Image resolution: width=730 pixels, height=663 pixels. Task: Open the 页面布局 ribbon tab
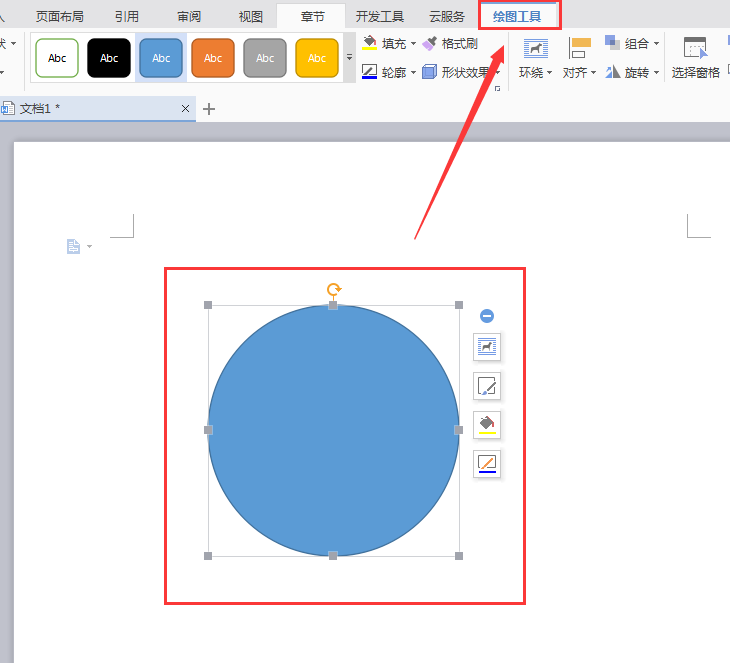(x=60, y=17)
